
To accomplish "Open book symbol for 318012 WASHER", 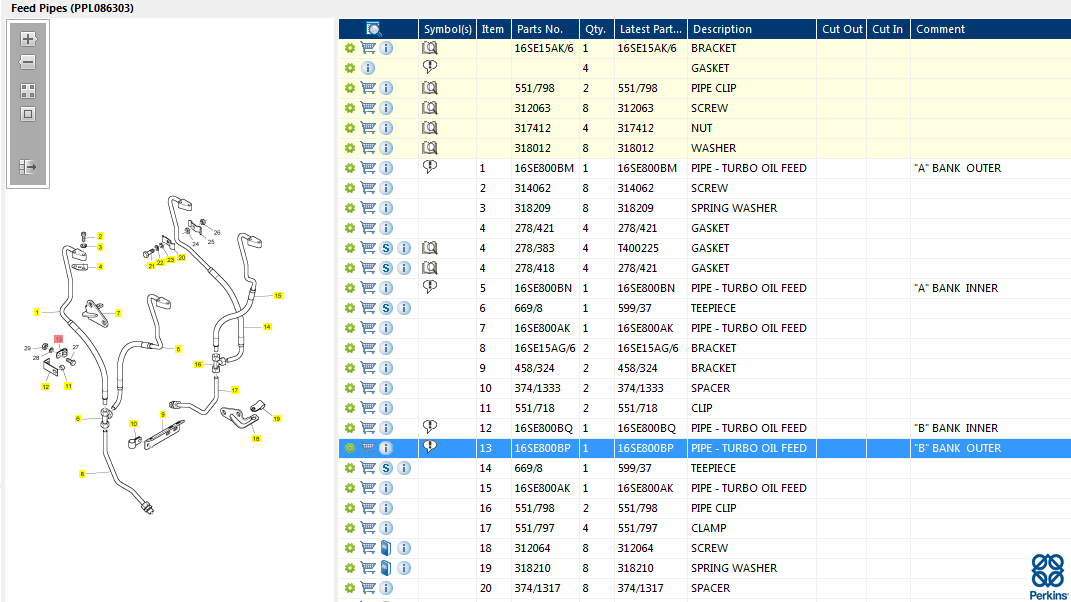I will pyautogui.click(x=430, y=148).
